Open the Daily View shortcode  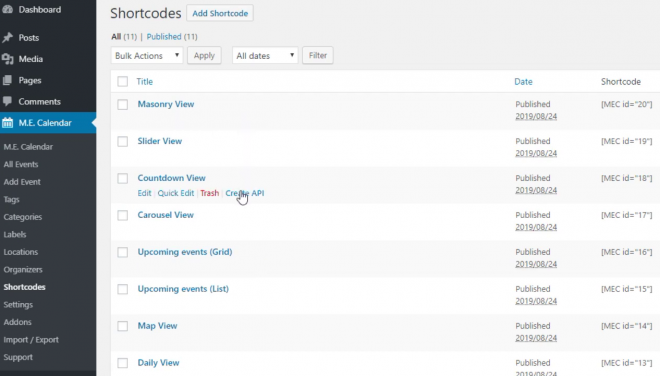point(158,363)
